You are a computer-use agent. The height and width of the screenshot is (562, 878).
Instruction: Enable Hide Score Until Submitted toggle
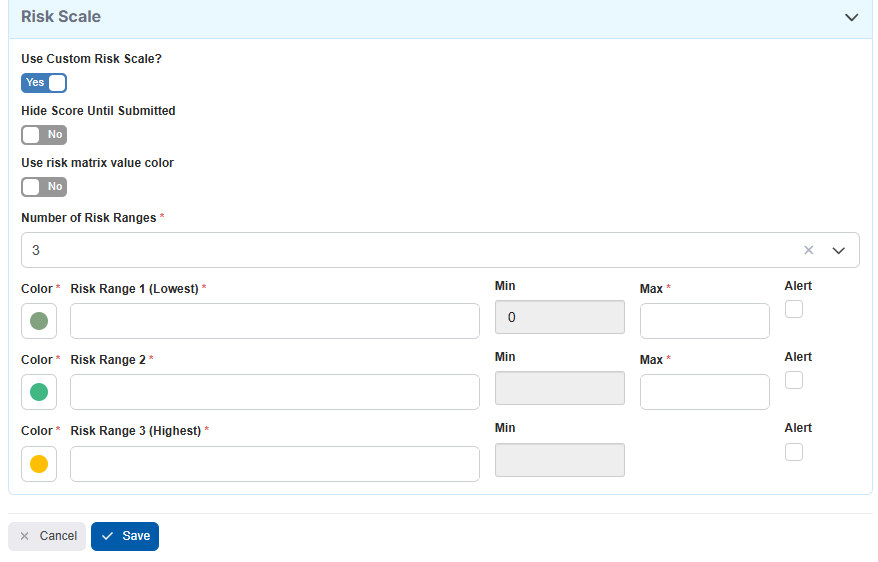44,135
